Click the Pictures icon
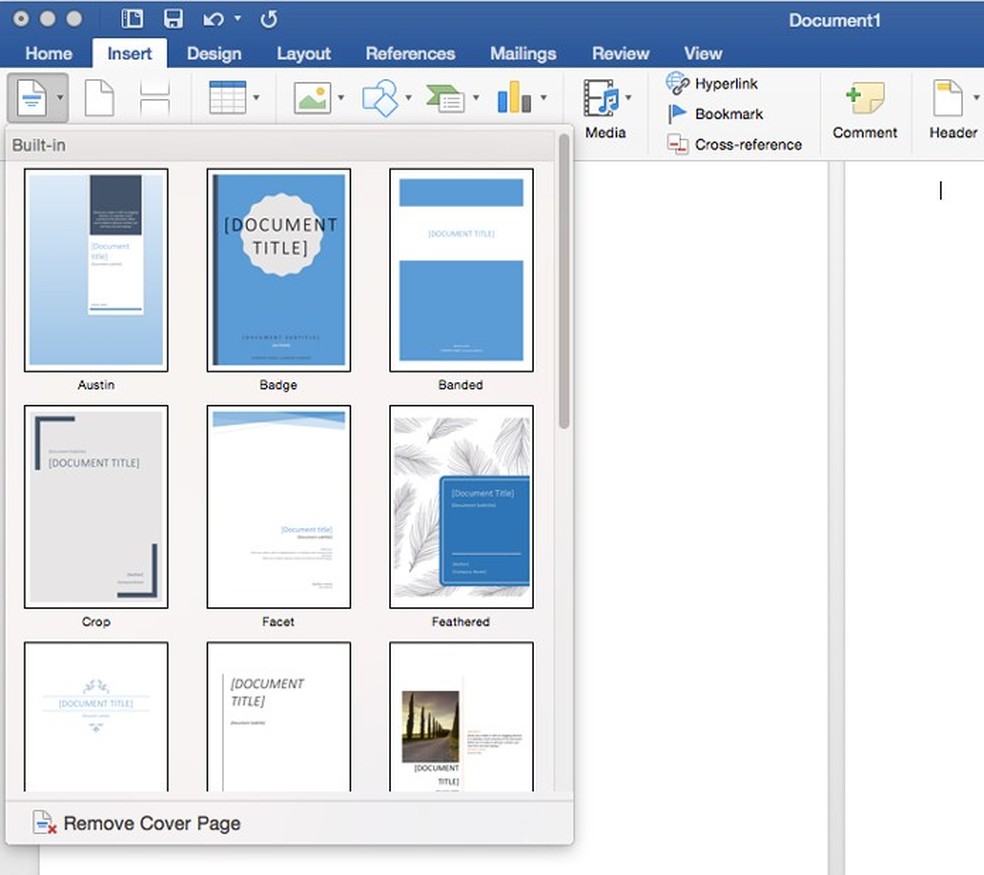 coord(312,98)
